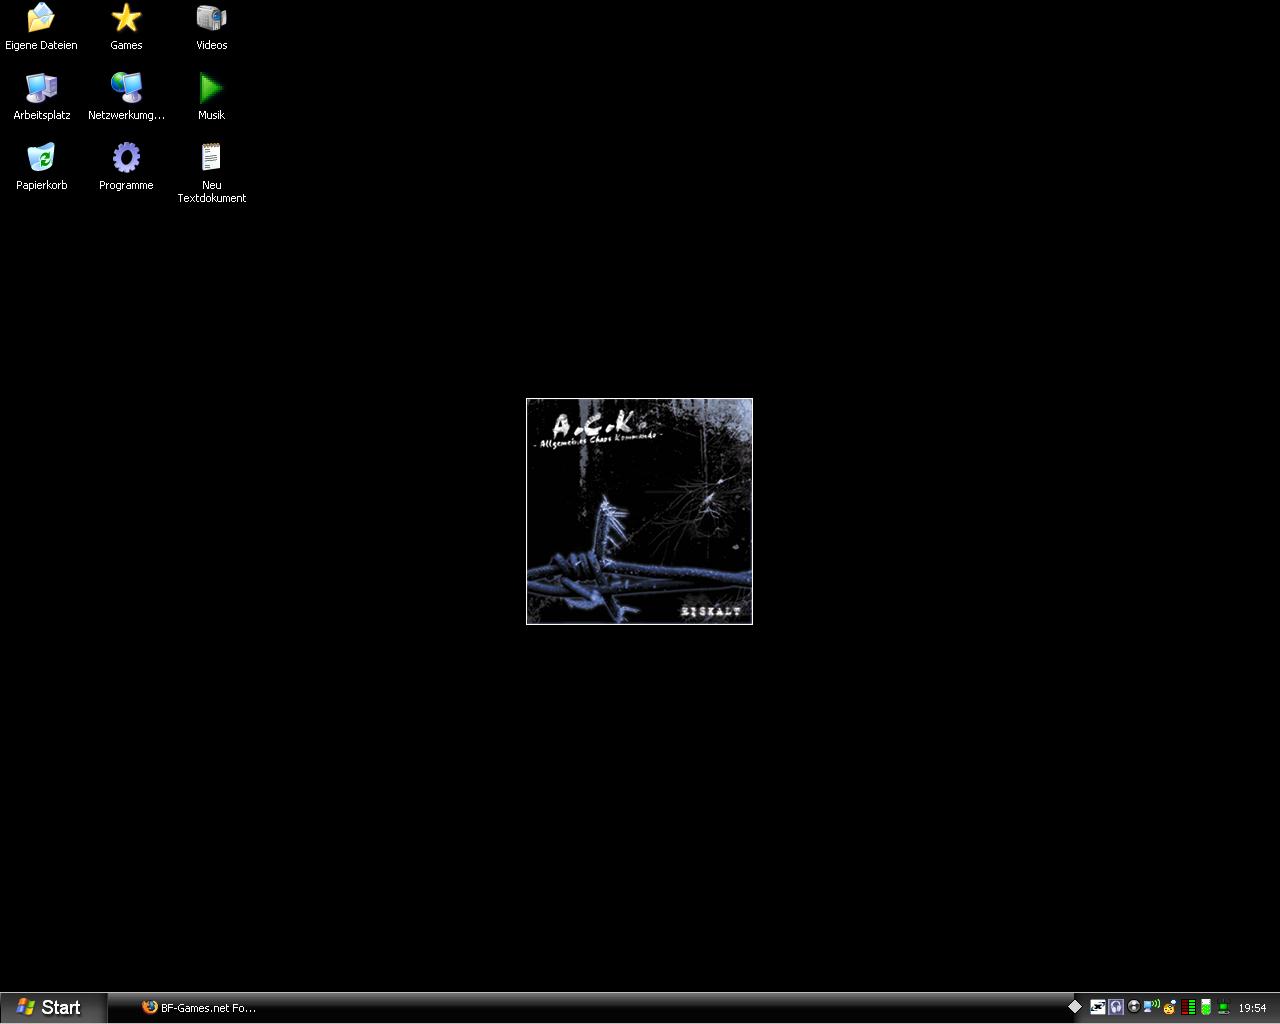Select the Arbeitsplatz computer icon
Image resolution: width=1280 pixels, height=1024 pixels.
pos(41,88)
